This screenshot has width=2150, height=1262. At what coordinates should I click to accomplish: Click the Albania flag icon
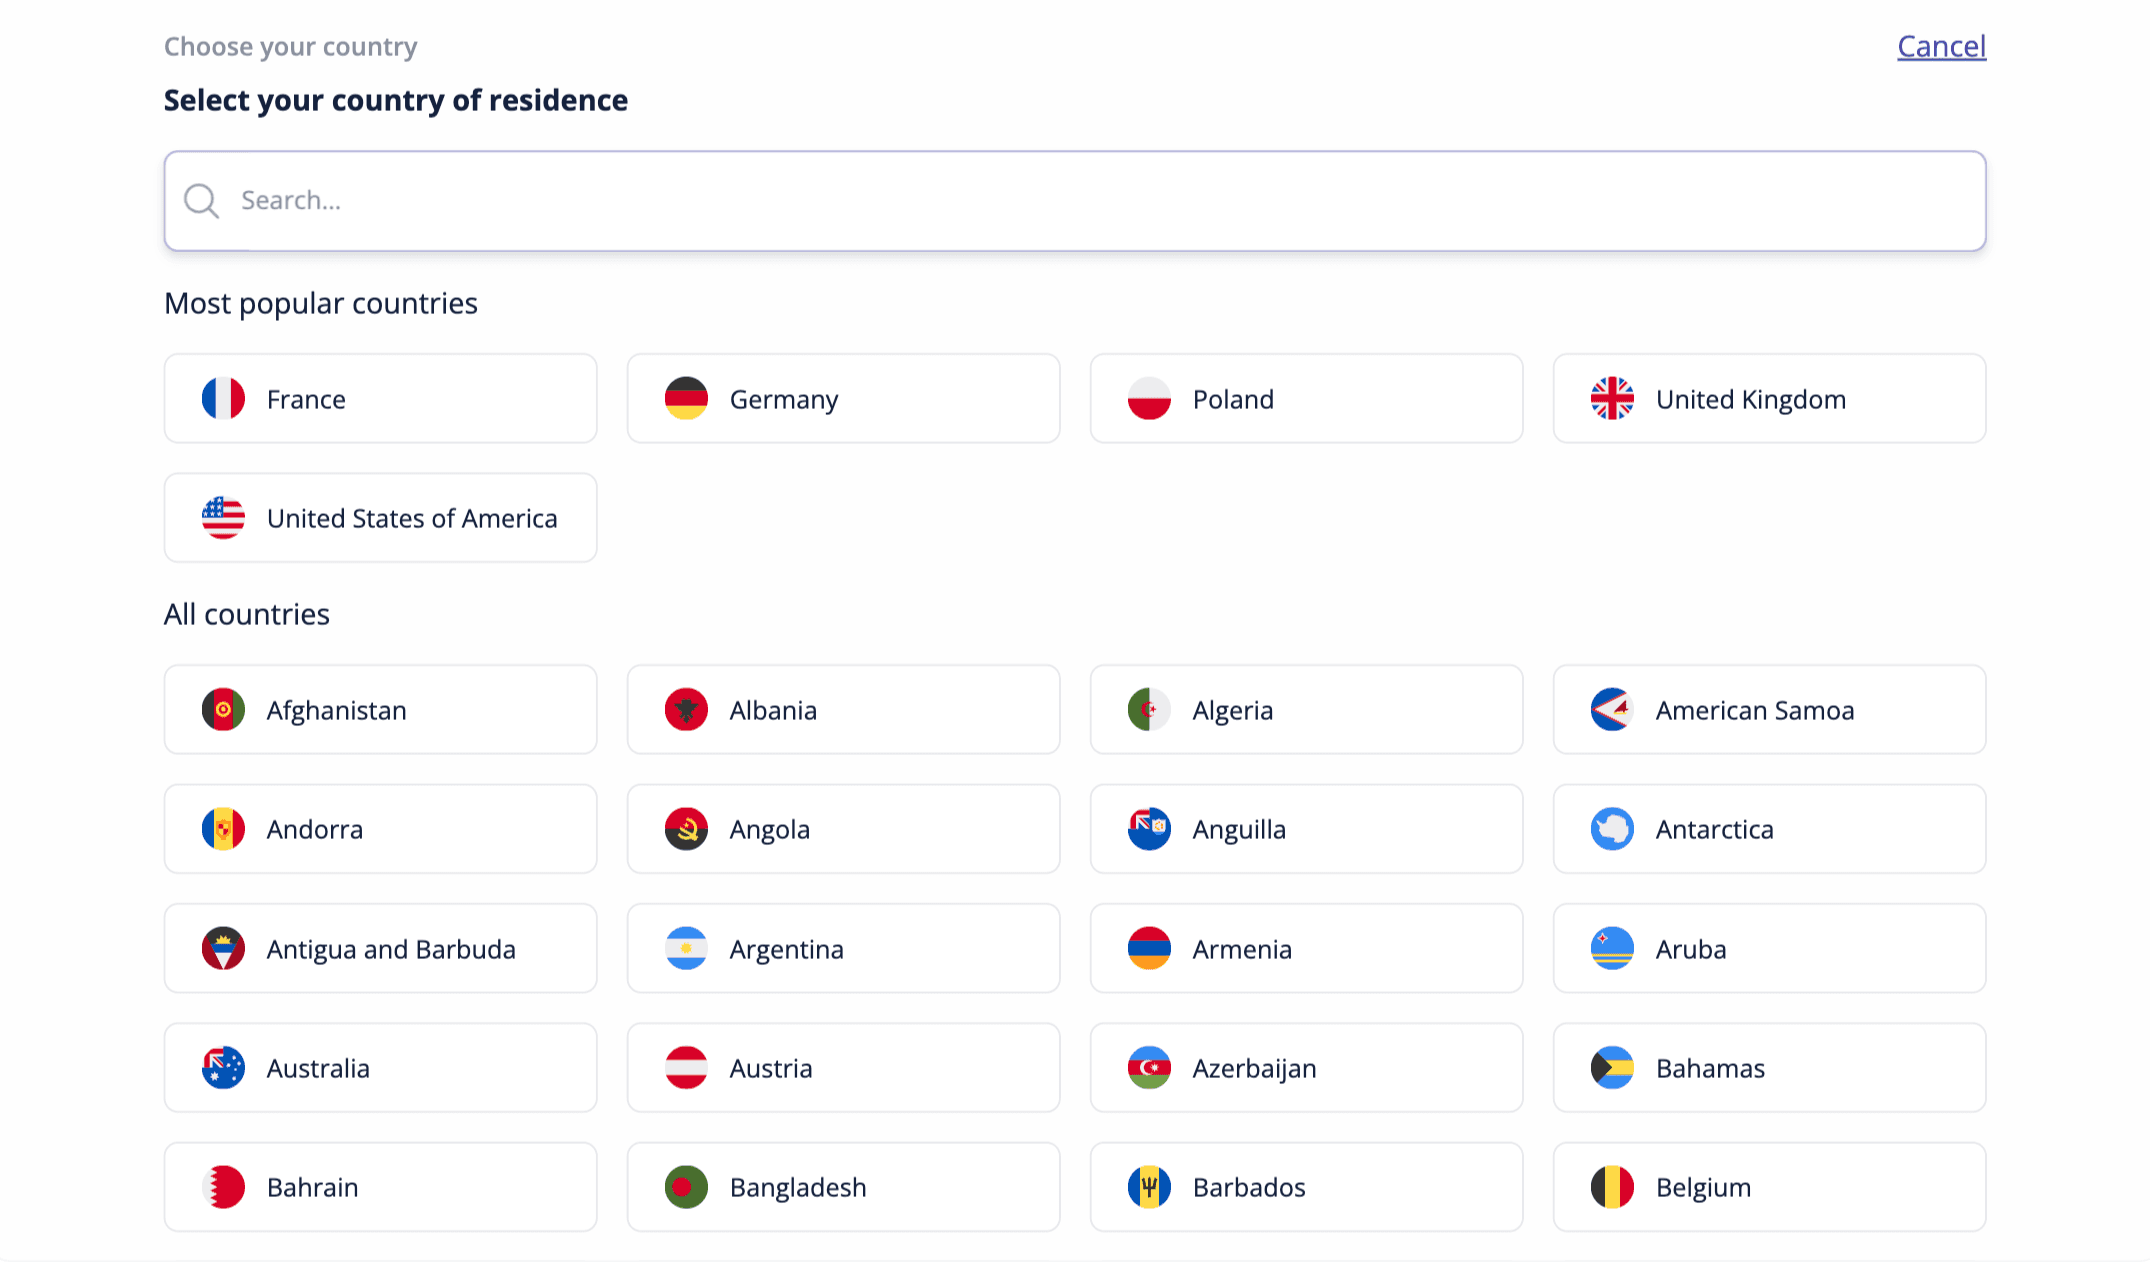(x=686, y=710)
